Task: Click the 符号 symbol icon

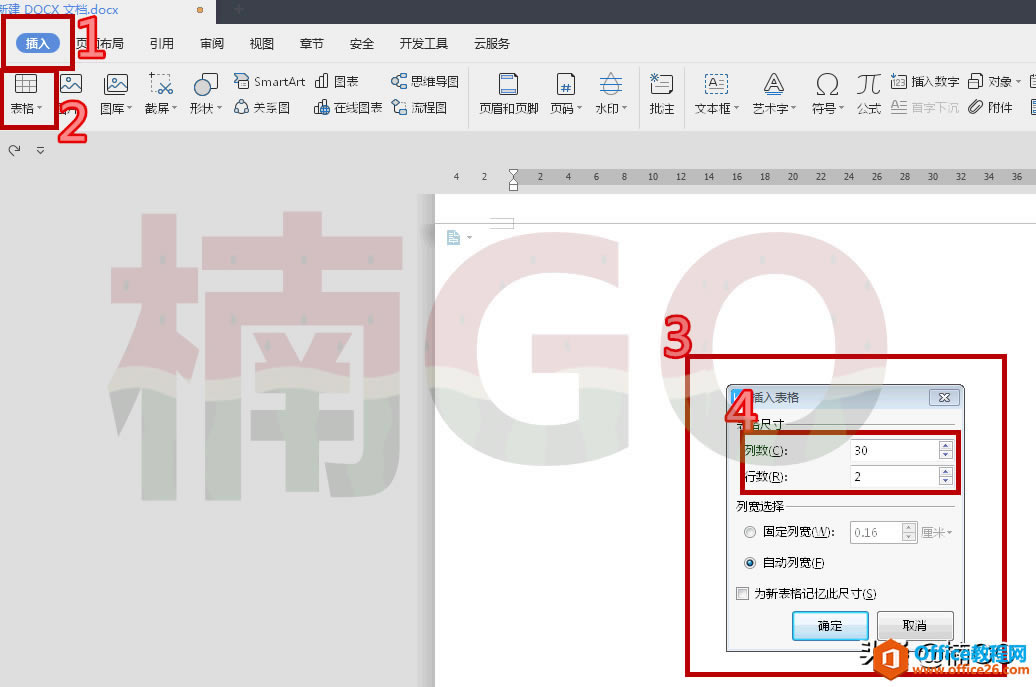Action: click(827, 85)
